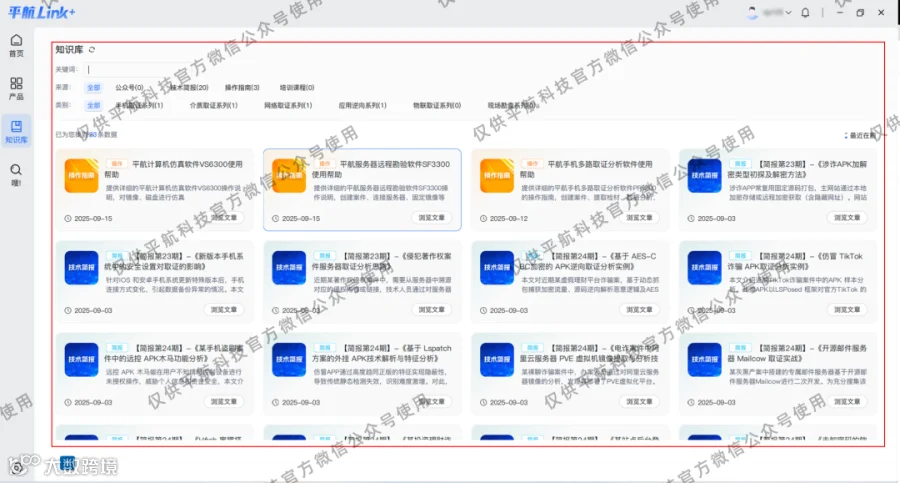Screen dimensions: 900x483
Task: Click 浏览文章 on AES-CBC加密APK card
Action: [x=639, y=310]
